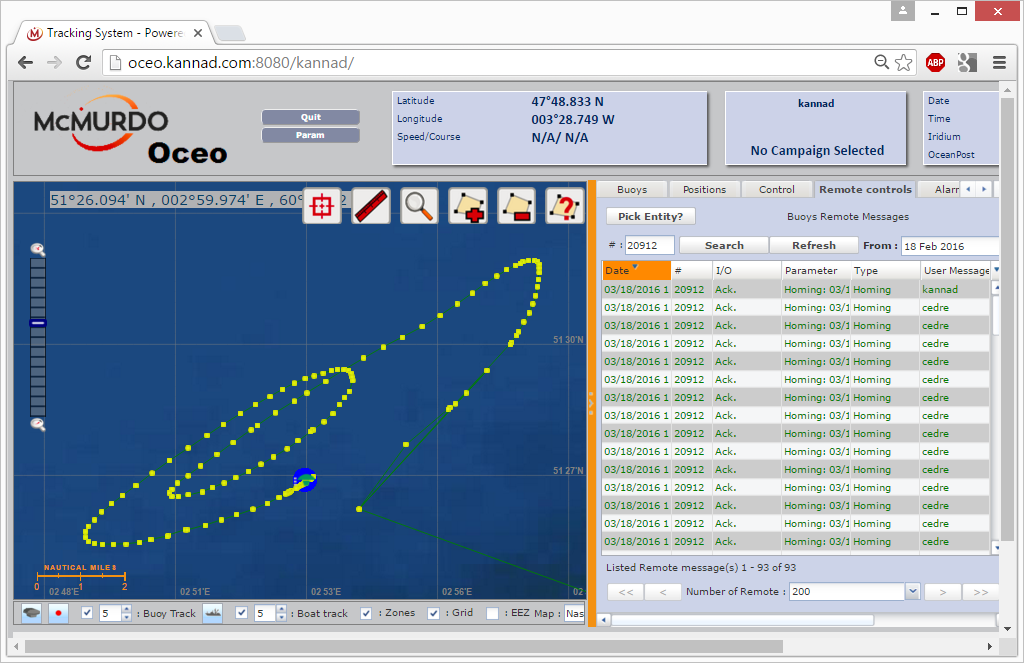Toggle the Buoy Track checkbox
The image size is (1024, 663).
pyautogui.click(x=87, y=613)
